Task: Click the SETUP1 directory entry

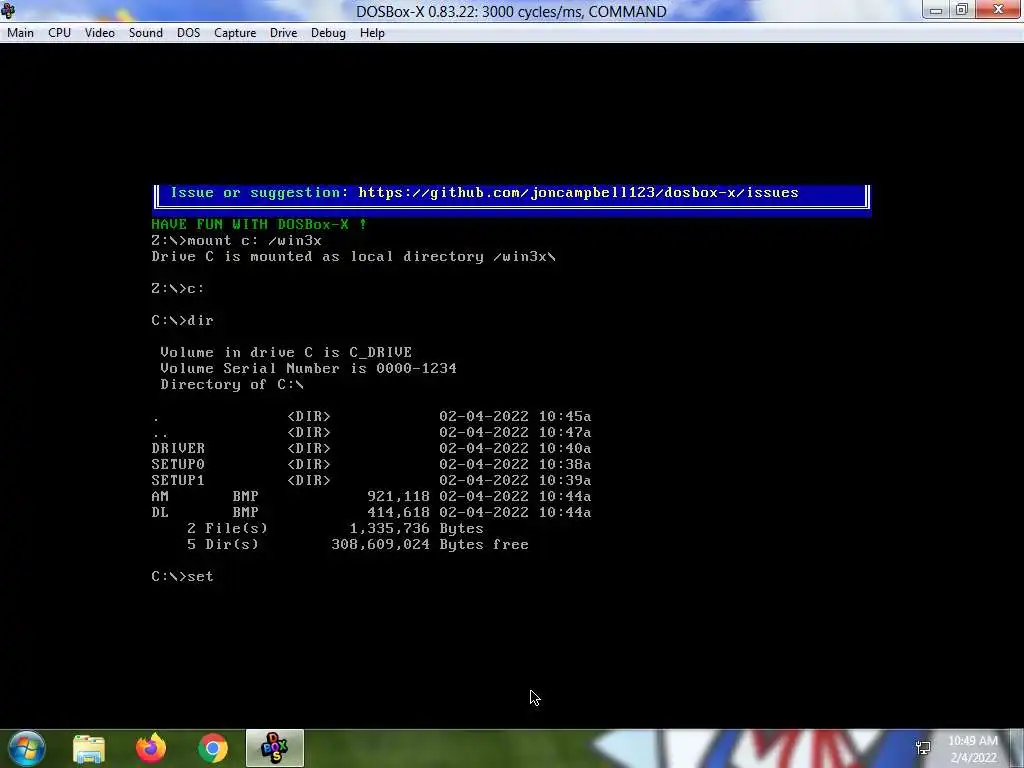Action: 371,481
